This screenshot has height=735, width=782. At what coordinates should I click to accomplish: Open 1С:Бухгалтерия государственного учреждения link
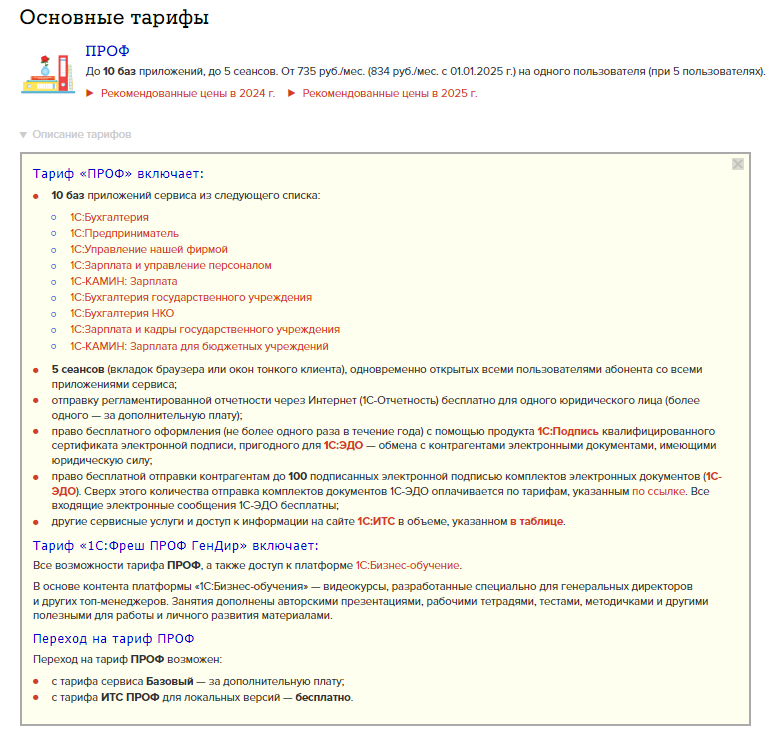[191, 297]
